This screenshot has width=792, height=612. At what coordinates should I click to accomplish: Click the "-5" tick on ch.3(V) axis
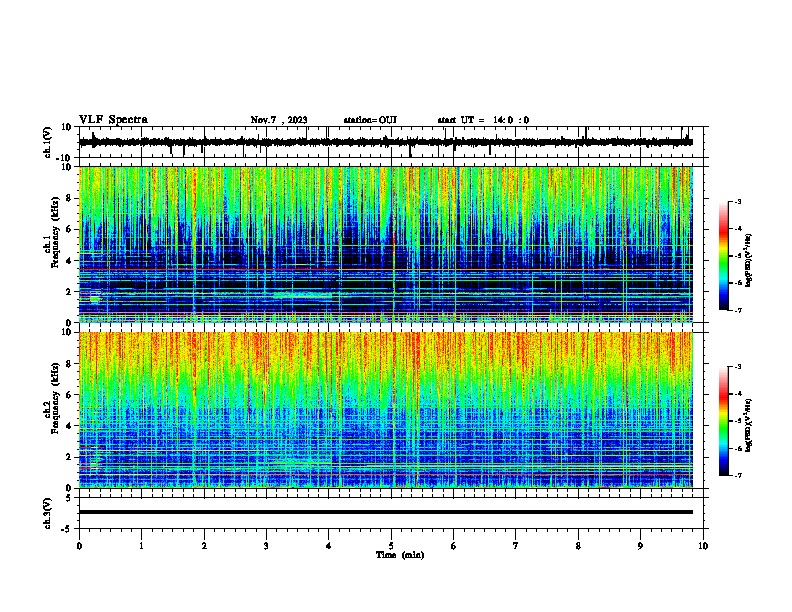point(67,529)
